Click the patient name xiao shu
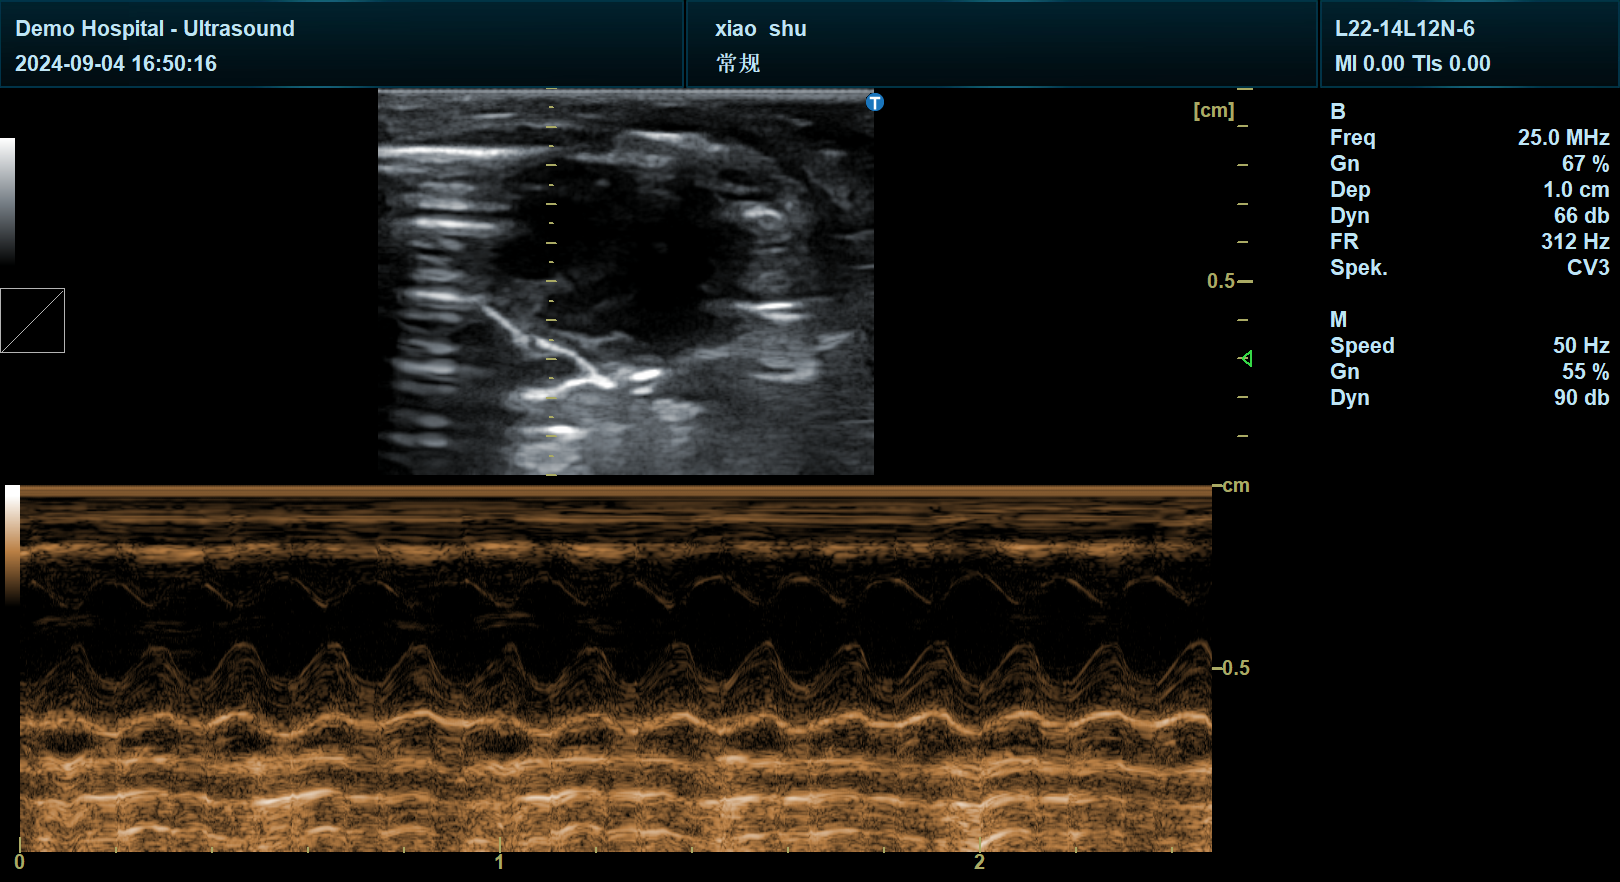This screenshot has height=882, width=1620. click(760, 29)
